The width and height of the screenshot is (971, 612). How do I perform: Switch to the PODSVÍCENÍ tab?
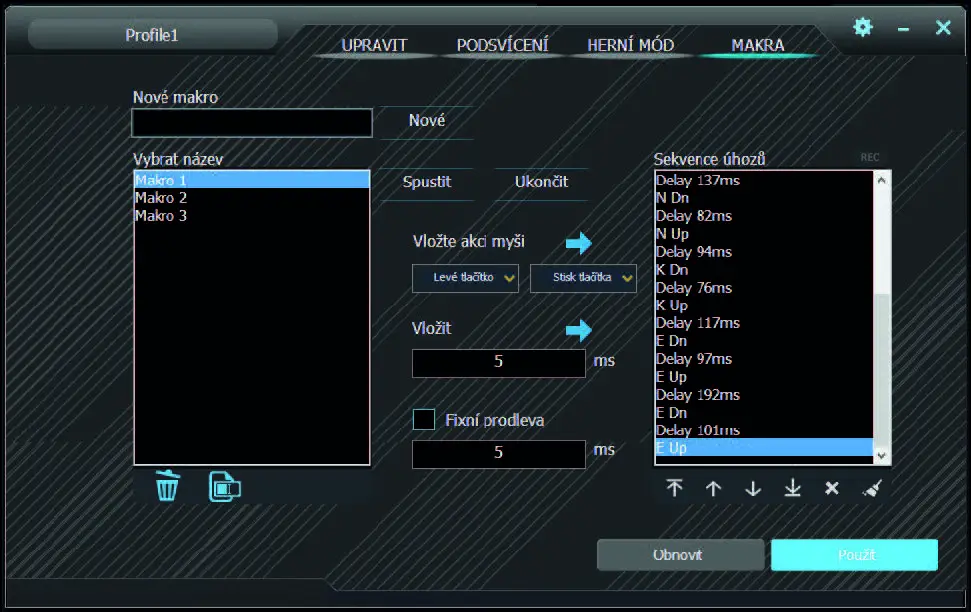click(x=502, y=45)
